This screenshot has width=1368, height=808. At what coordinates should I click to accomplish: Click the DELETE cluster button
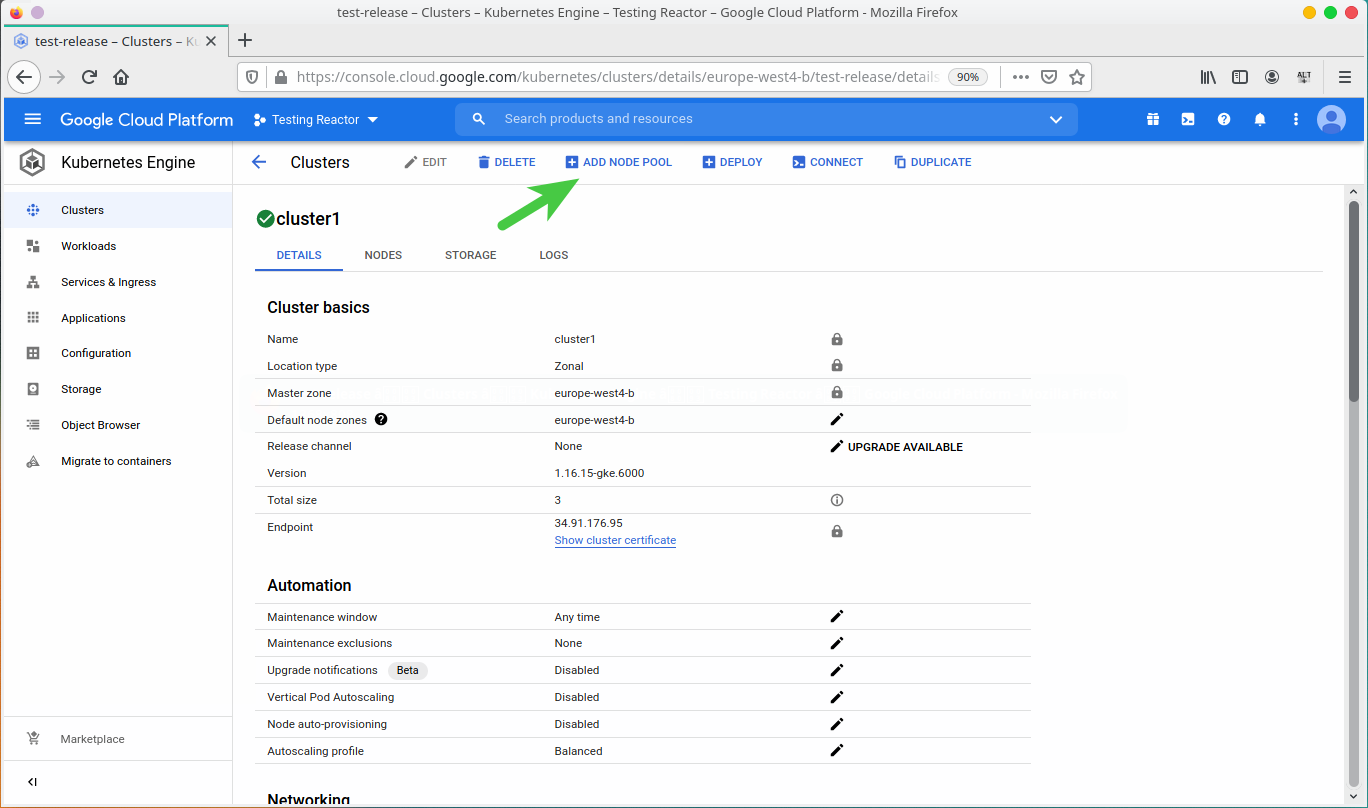coord(506,162)
